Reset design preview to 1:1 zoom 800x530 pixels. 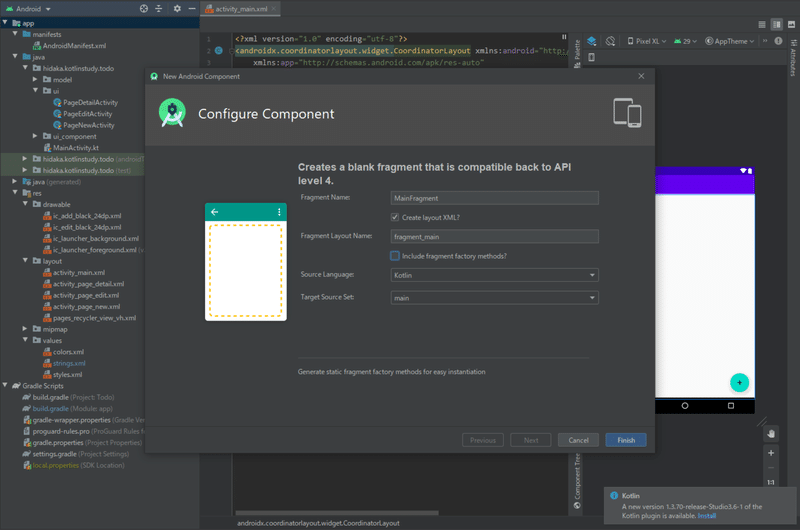tap(771, 482)
